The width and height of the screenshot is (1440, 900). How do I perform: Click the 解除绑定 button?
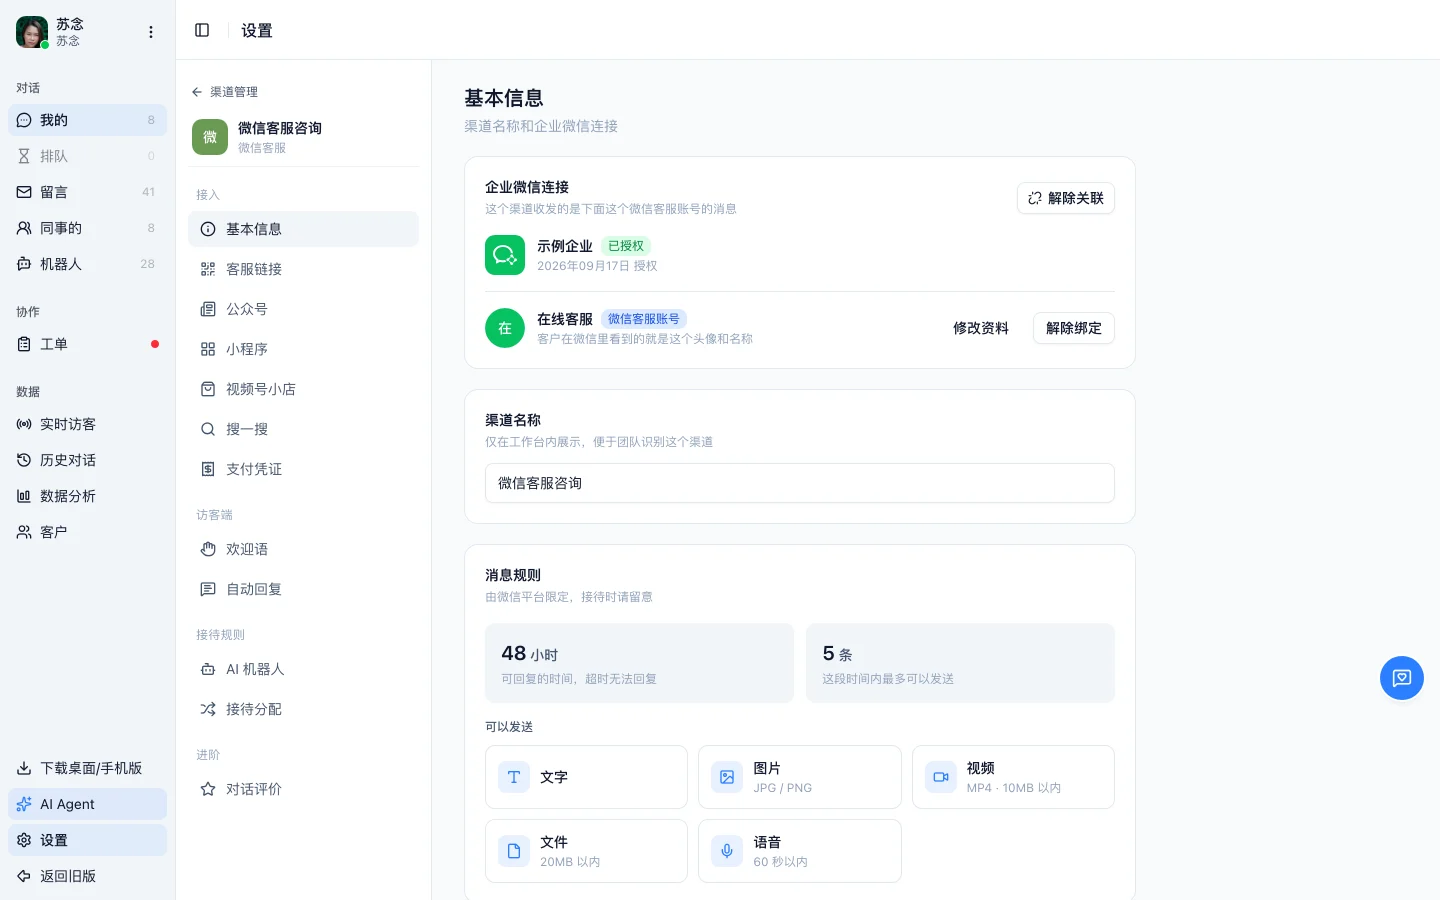[x=1074, y=328]
